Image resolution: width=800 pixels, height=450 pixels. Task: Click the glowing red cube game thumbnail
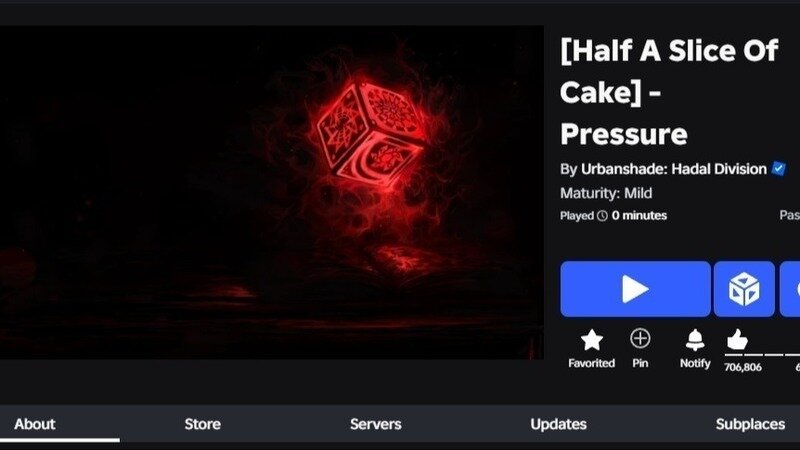271,192
